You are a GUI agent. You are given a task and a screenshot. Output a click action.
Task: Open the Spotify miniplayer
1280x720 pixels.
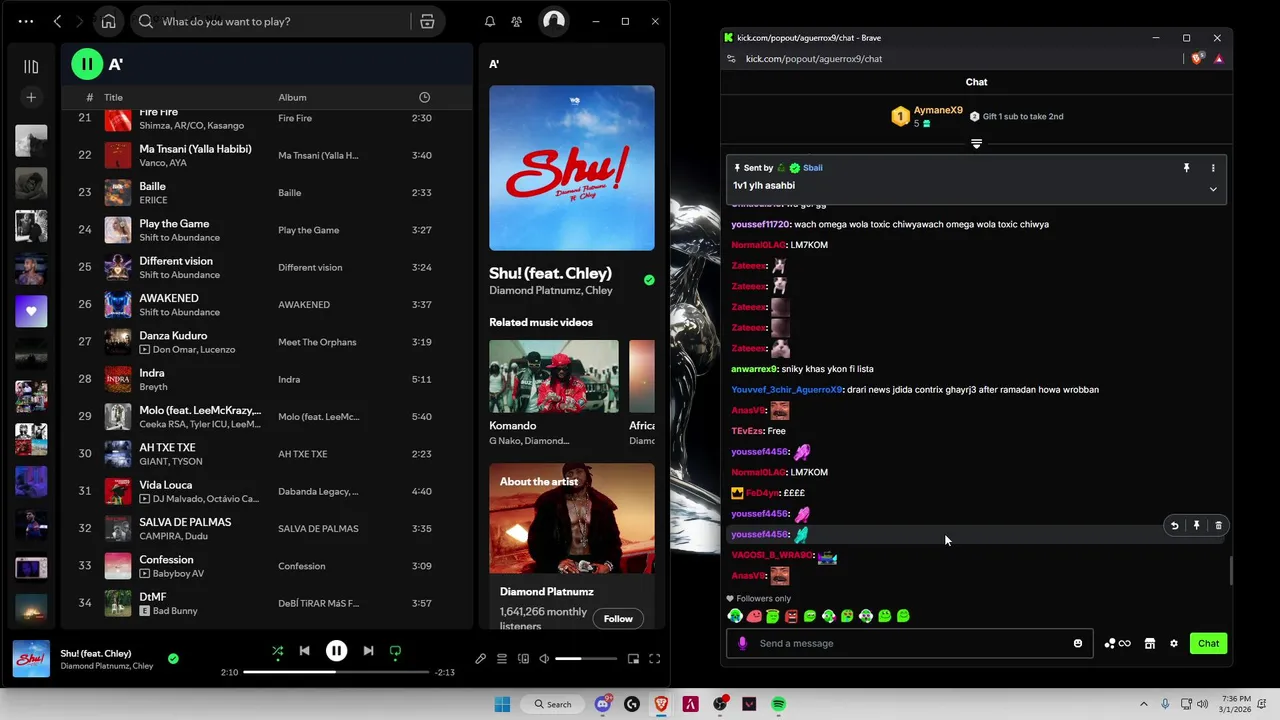click(x=633, y=659)
